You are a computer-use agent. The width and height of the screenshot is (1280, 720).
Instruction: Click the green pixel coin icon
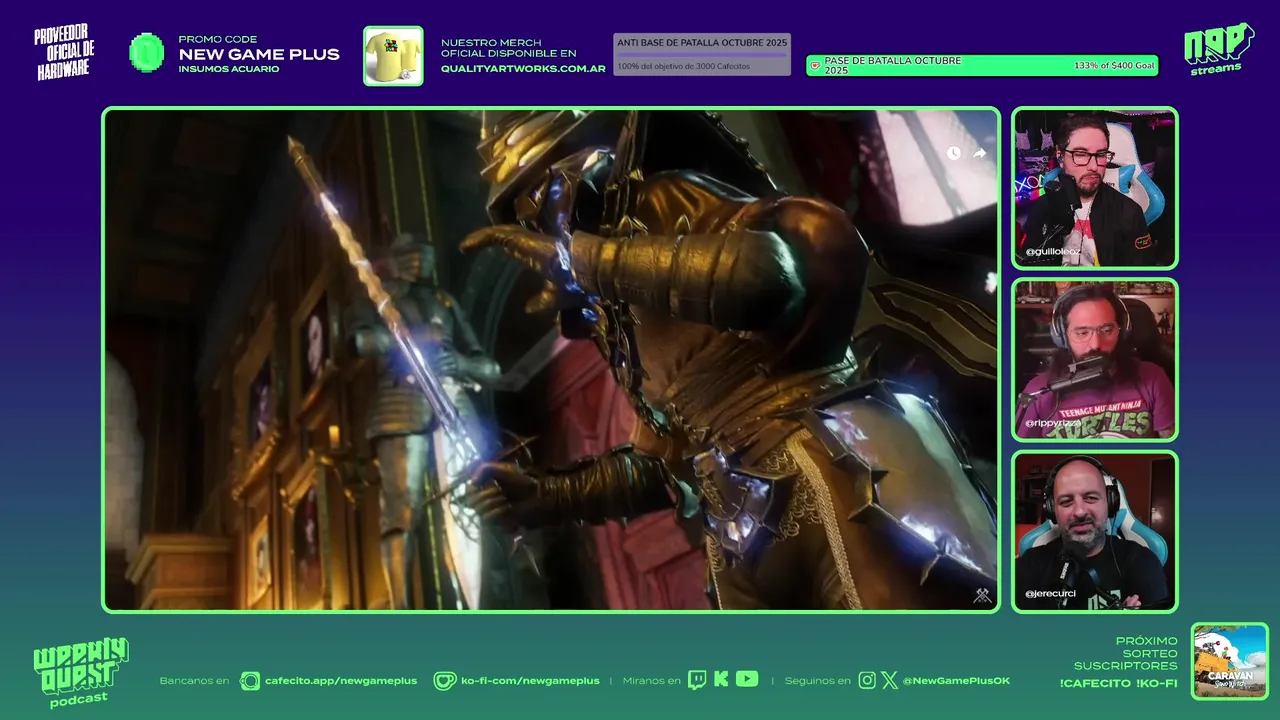147,53
